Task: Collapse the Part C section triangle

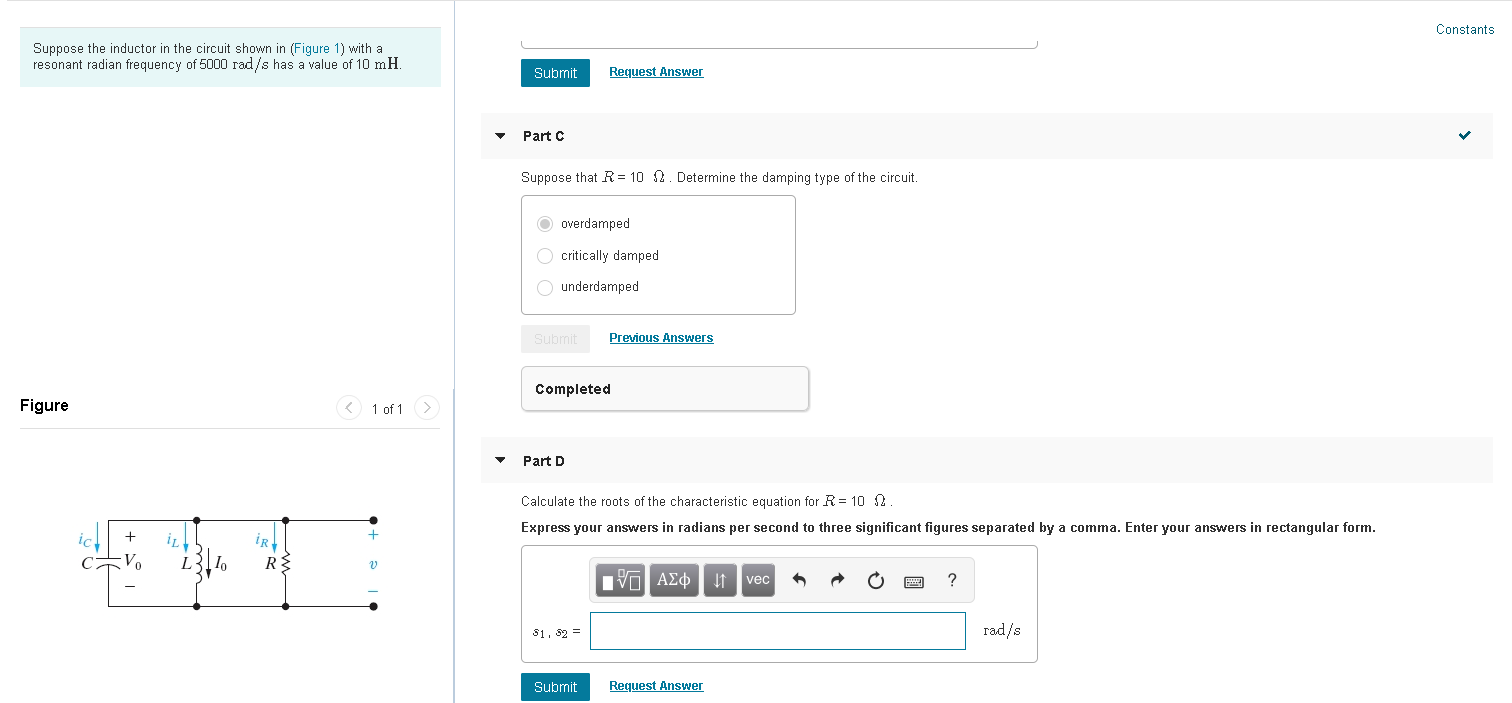Action: pos(501,136)
